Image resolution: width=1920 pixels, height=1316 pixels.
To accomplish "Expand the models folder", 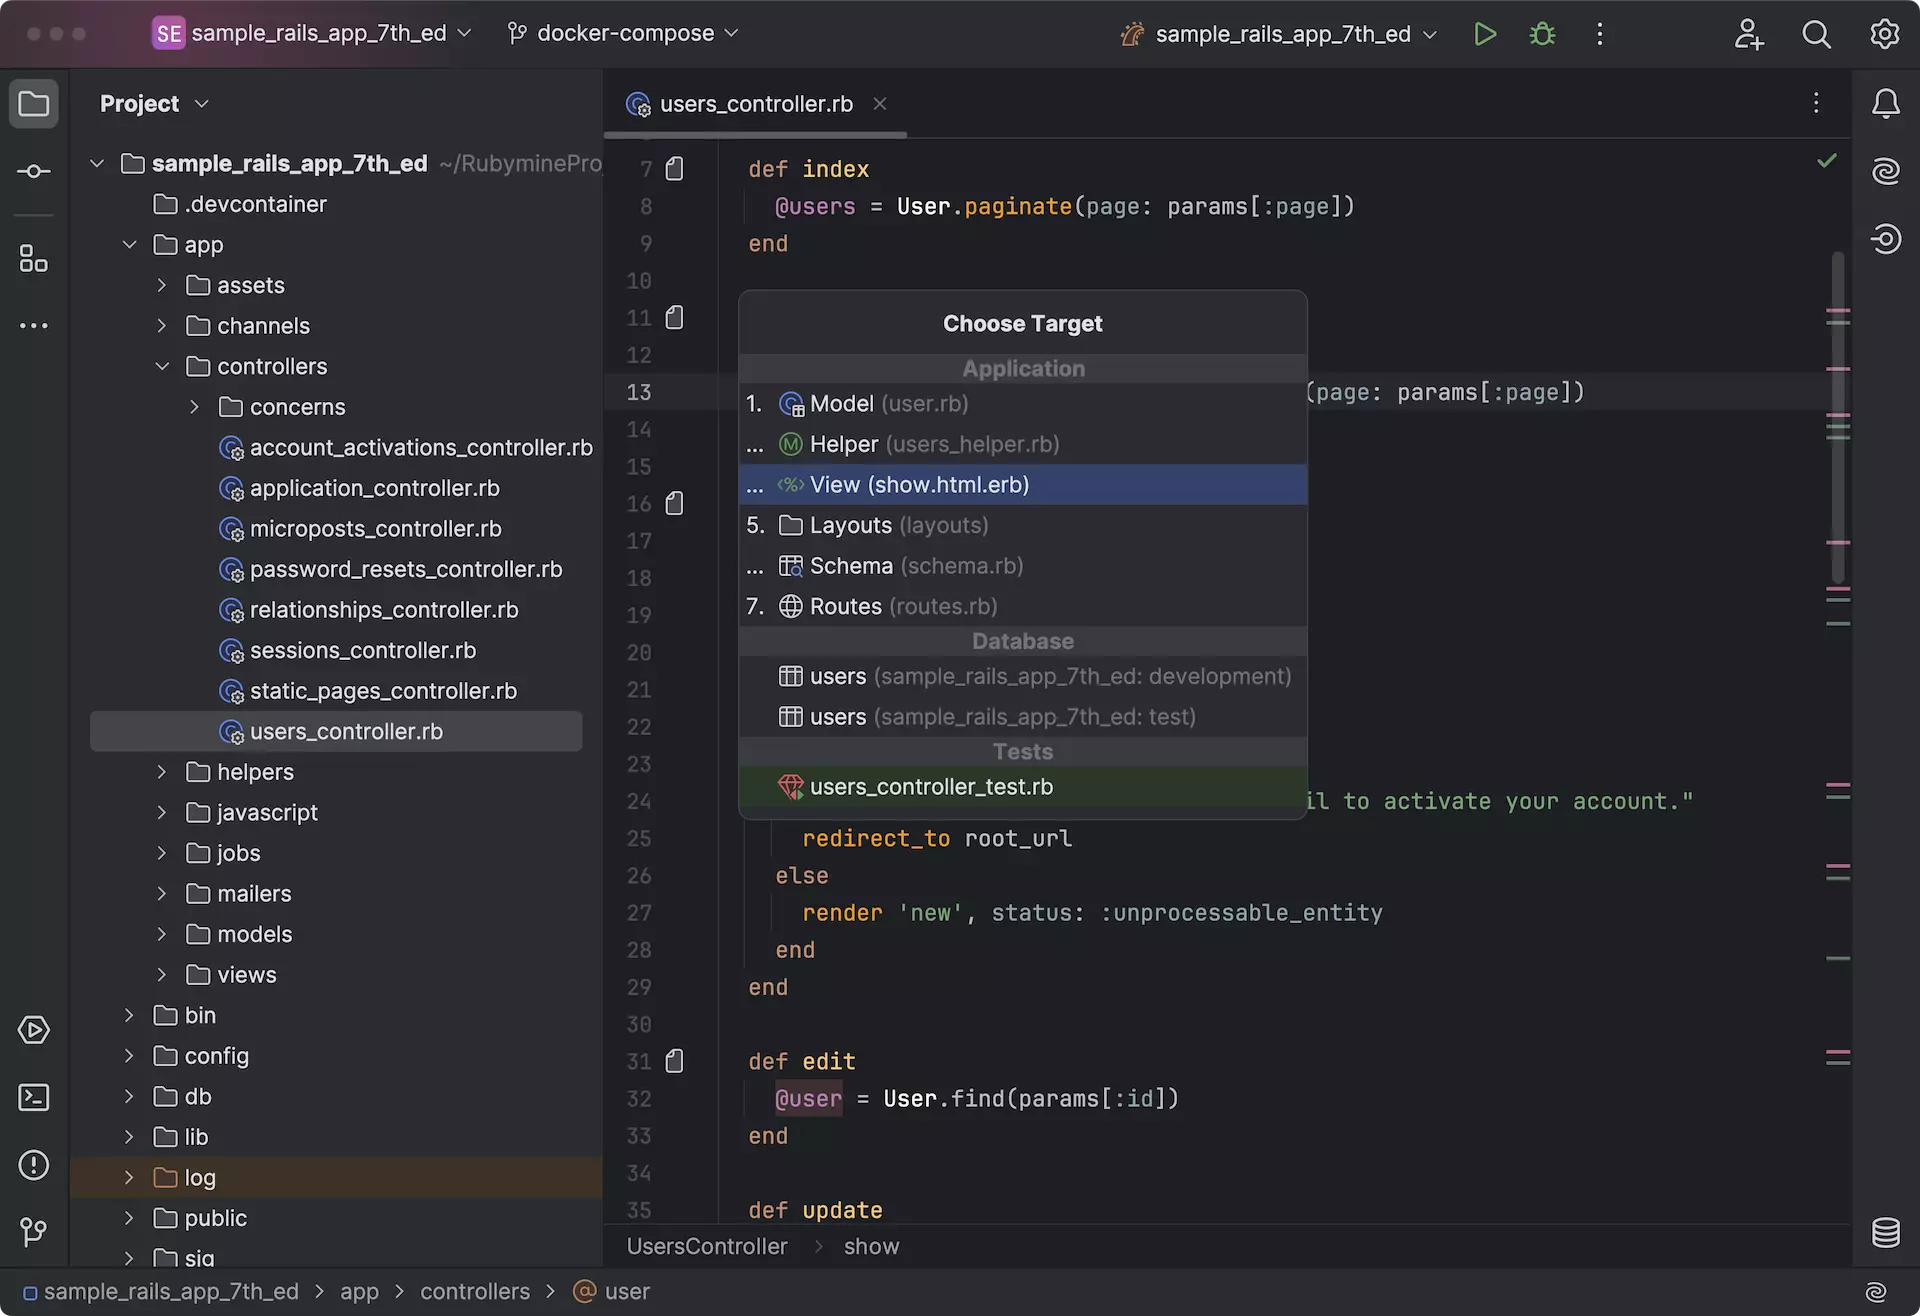I will click(x=162, y=934).
